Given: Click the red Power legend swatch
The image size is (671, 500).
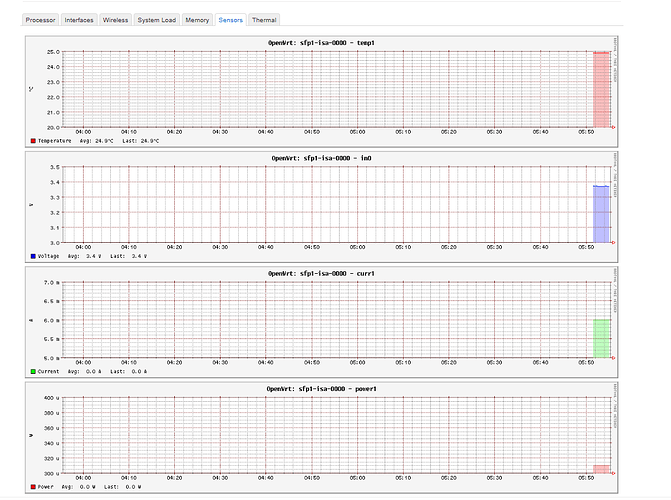Looking at the screenshot, I should pyautogui.click(x=34, y=488).
